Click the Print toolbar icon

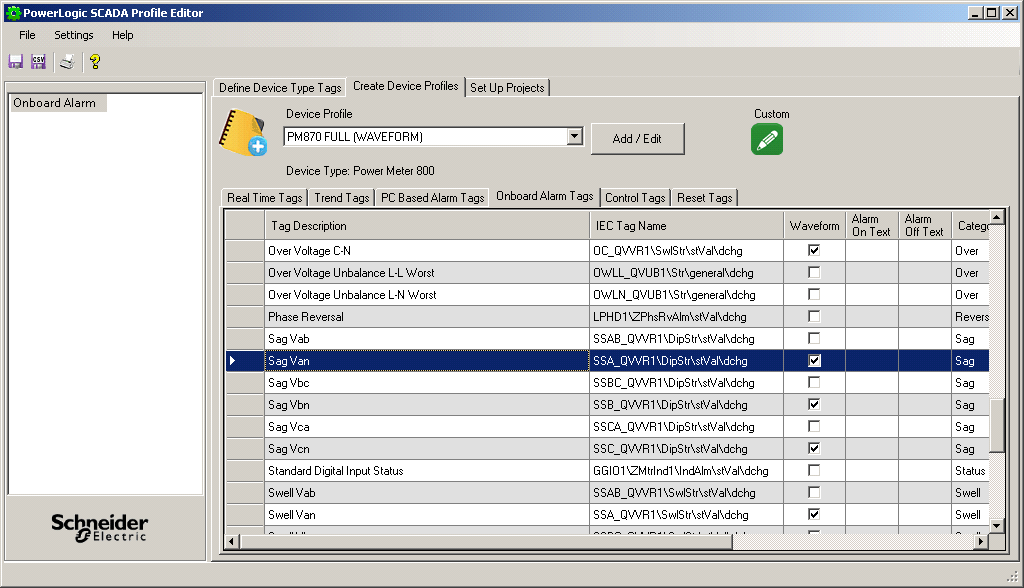(x=67, y=61)
